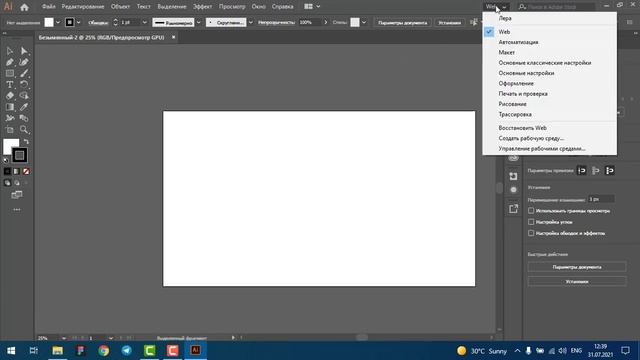The image size is (640, 360).
Task: Click the keyboard increment input field
Action: 600,199
